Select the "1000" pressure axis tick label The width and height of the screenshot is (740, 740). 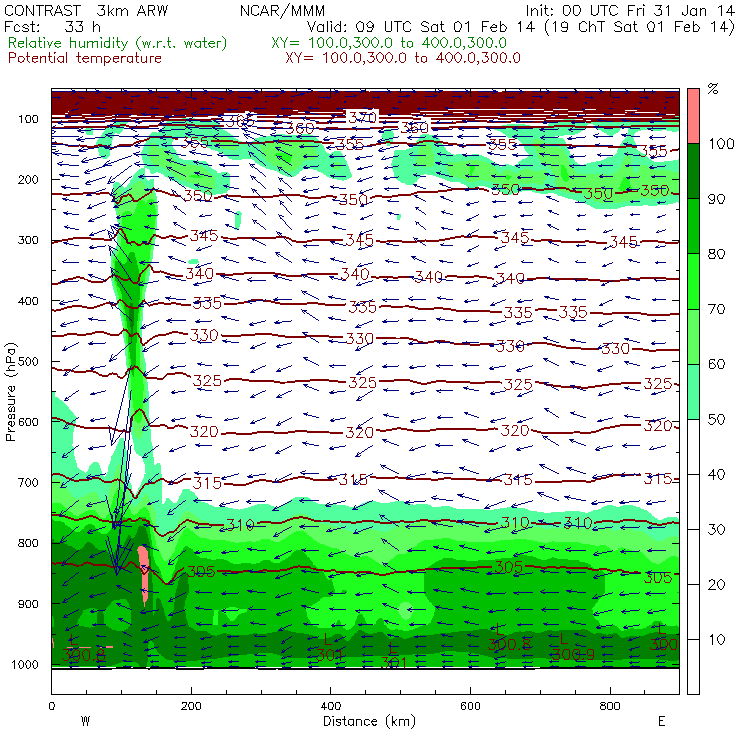click(23, 664)
